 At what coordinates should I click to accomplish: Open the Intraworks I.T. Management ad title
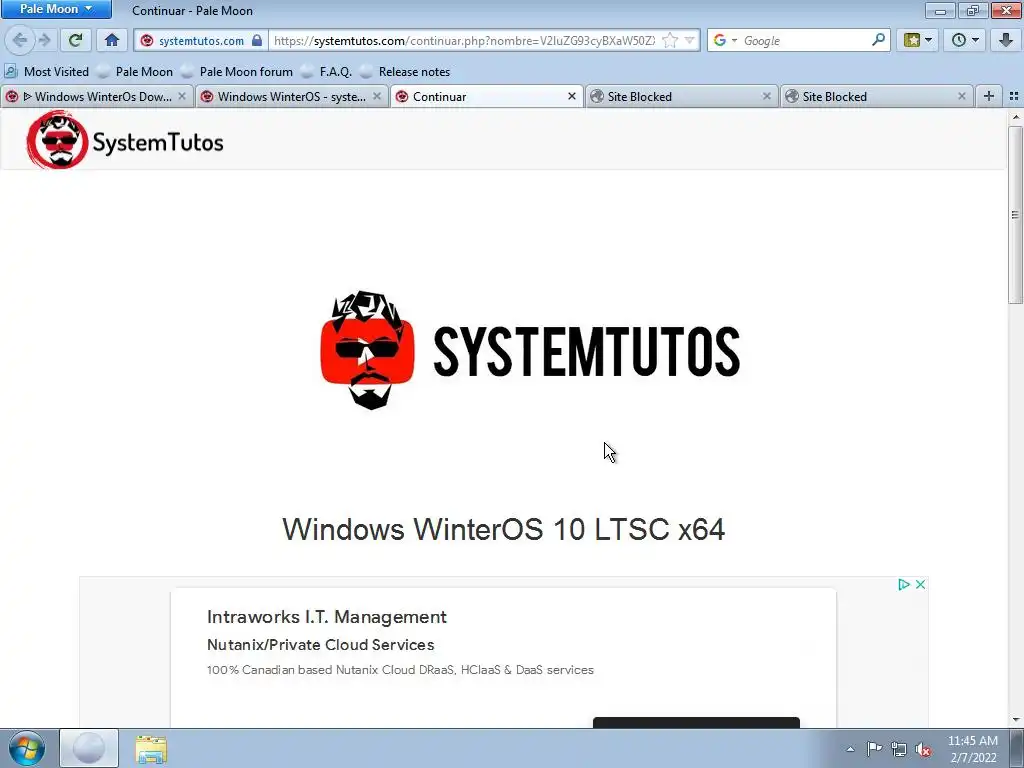327,617
